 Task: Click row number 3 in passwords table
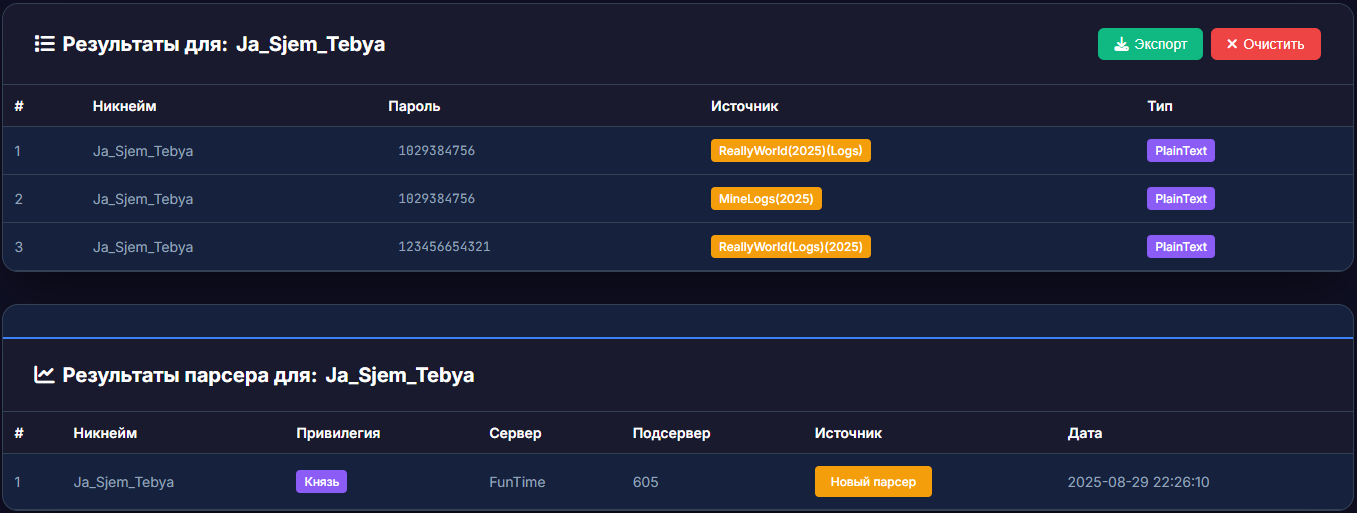[19, 247]
